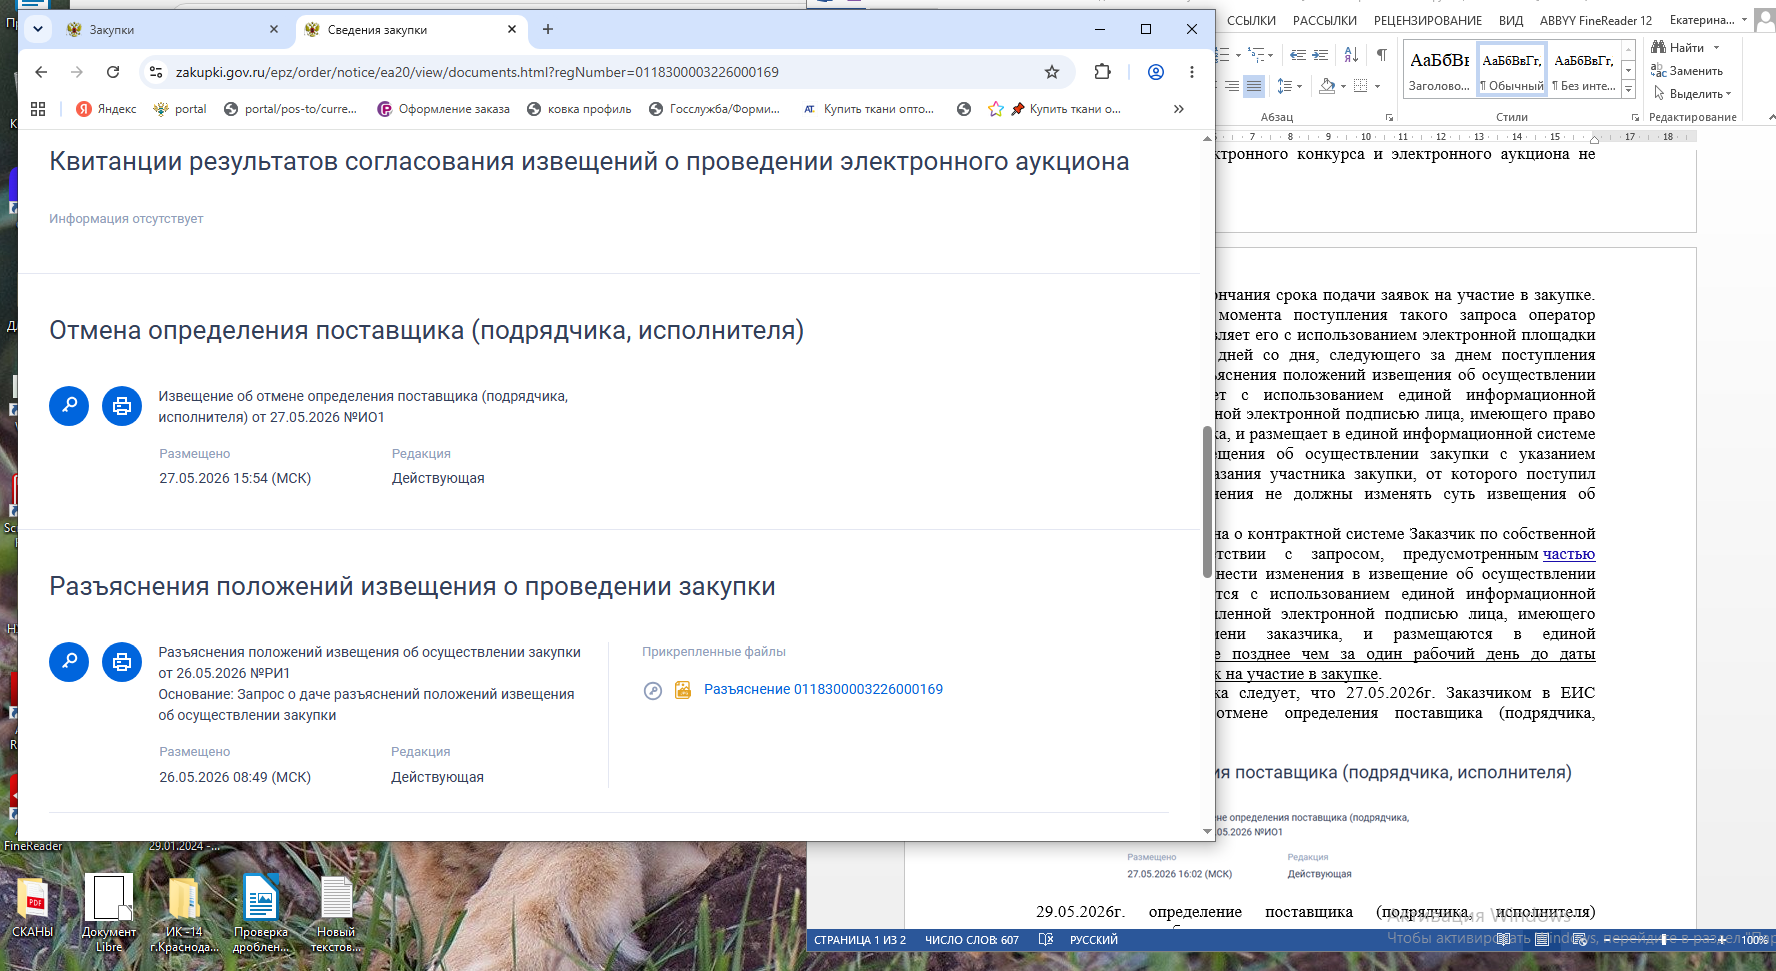Open the Chrome apps grid shortcut

pos(38,109)
